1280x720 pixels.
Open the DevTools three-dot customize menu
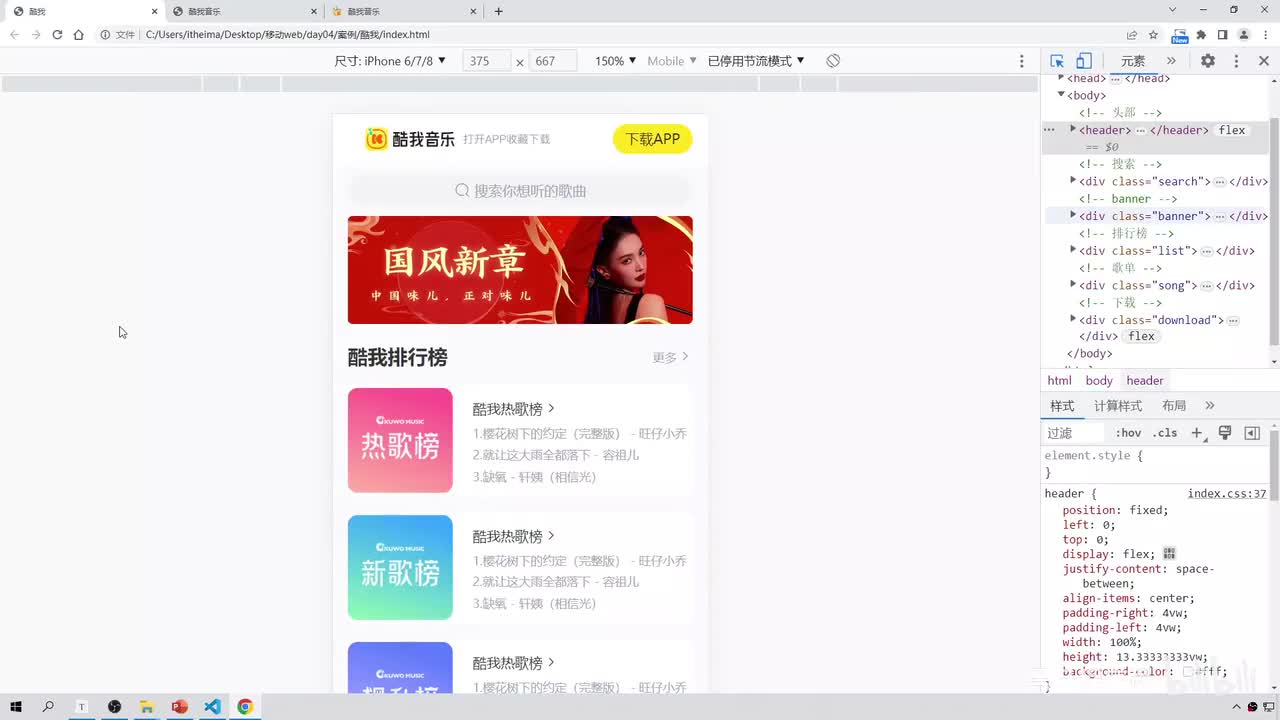point(1236,61)
